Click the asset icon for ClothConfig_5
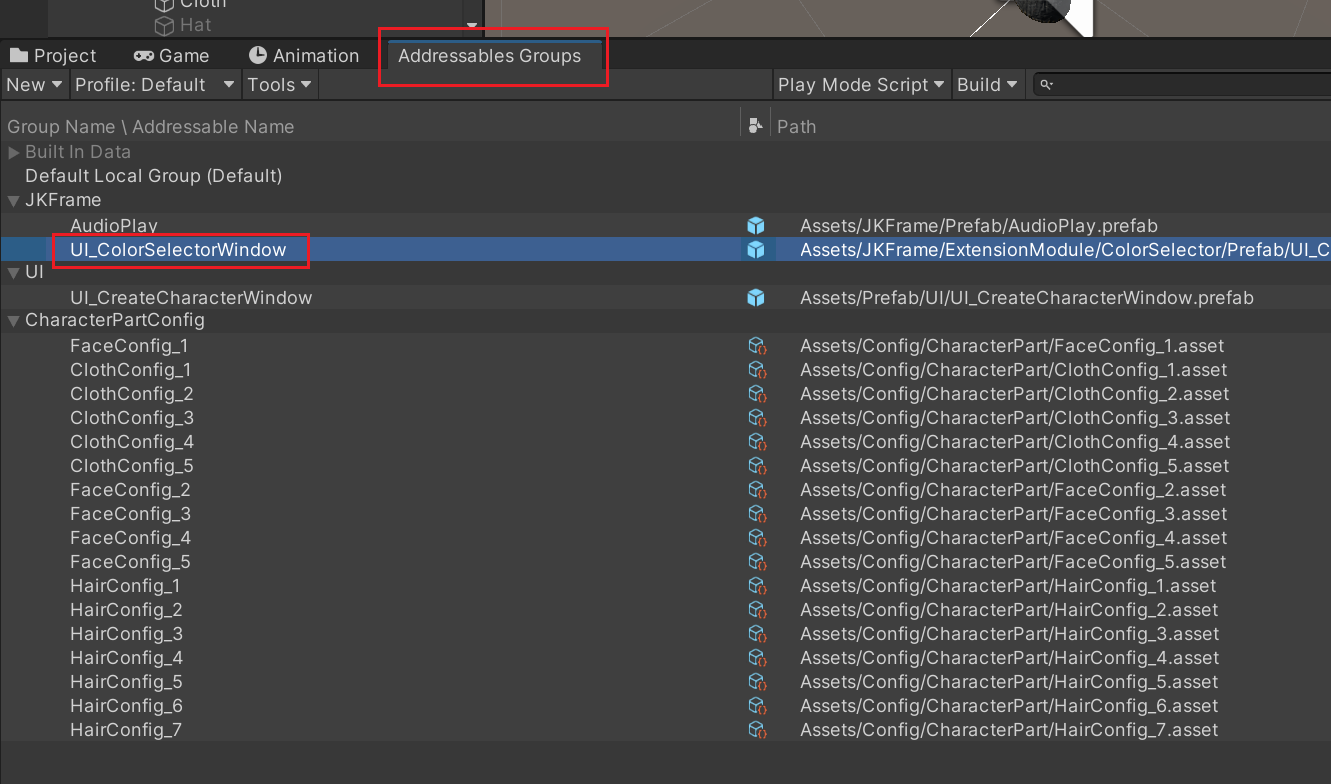Image resolution: width=1331 pixels, height=784 pixels. point(756,466)
